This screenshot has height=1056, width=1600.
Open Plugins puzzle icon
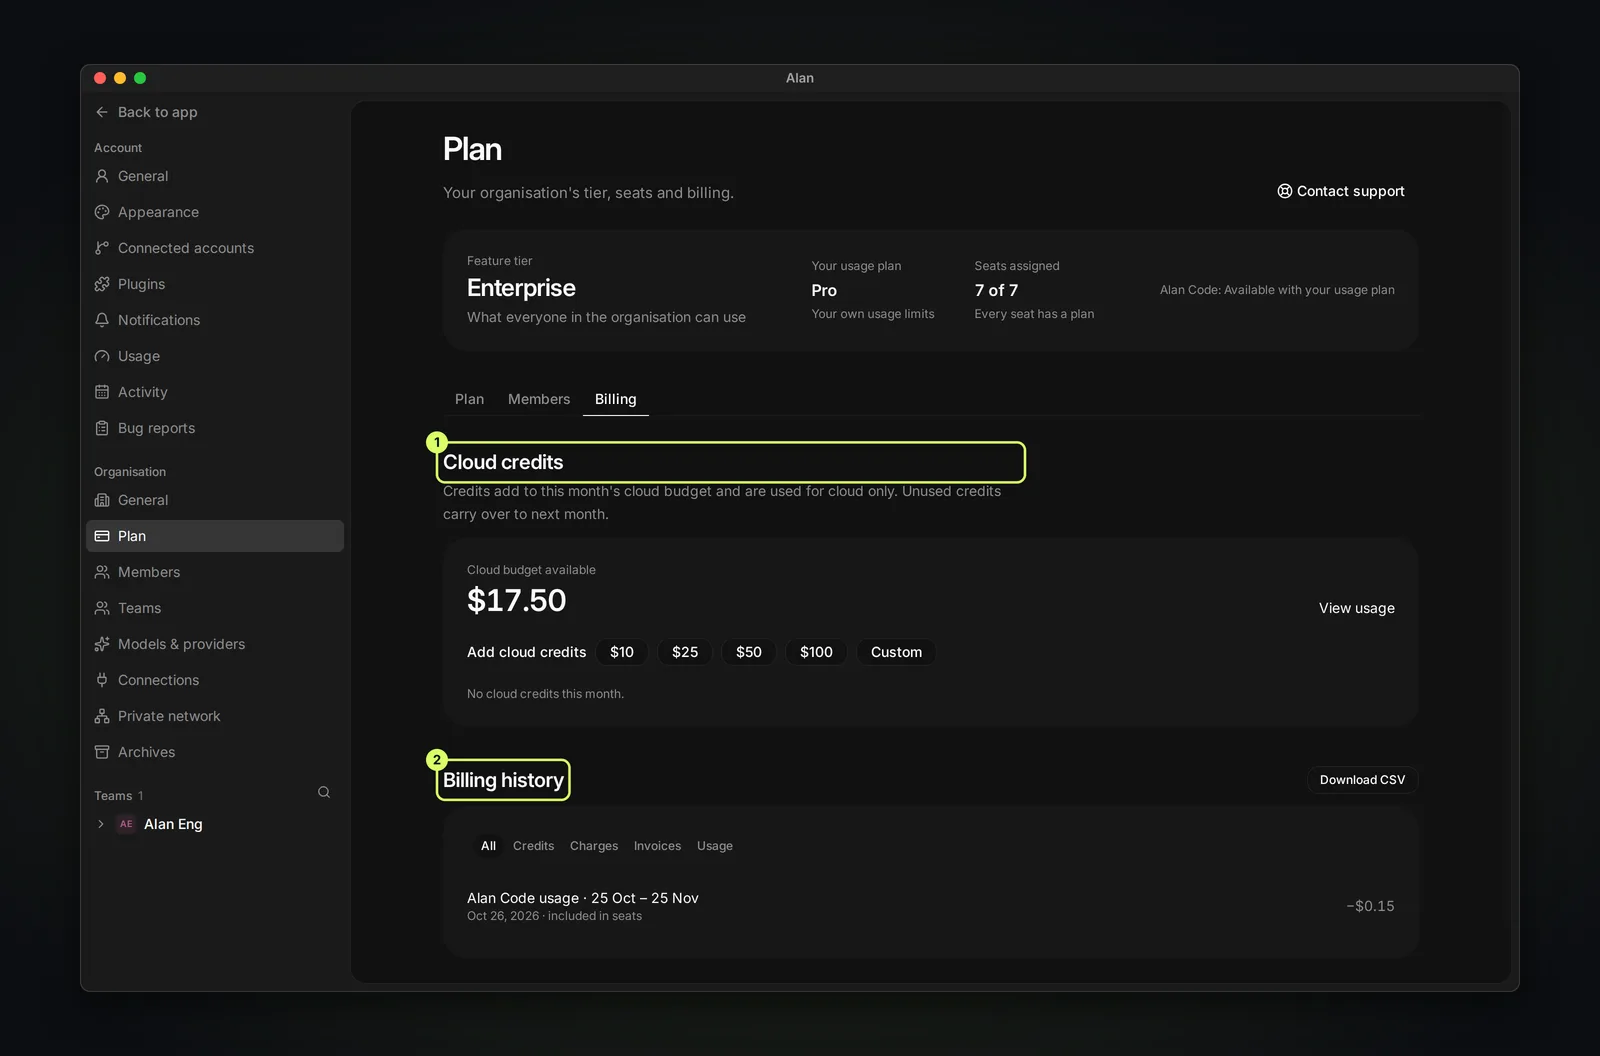pyautogui.click(x=102, y=284)
